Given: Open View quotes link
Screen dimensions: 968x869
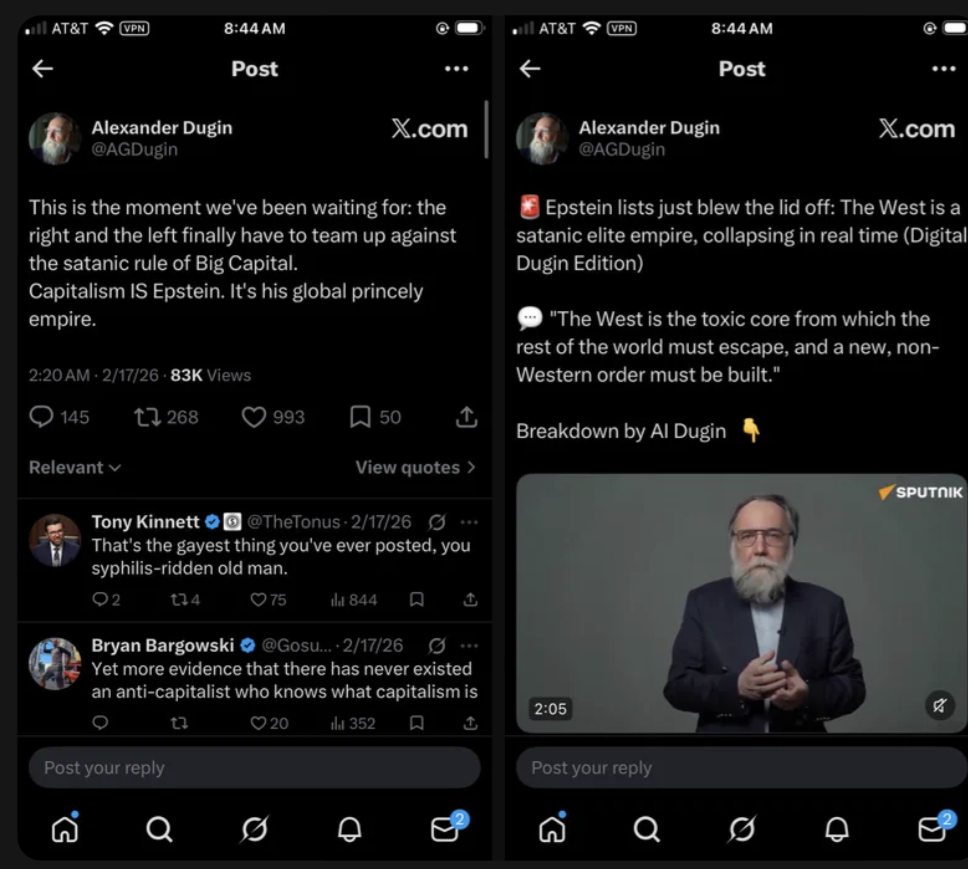Looking at the screenshot, I should pyautogui.click(x=415, y=467).
